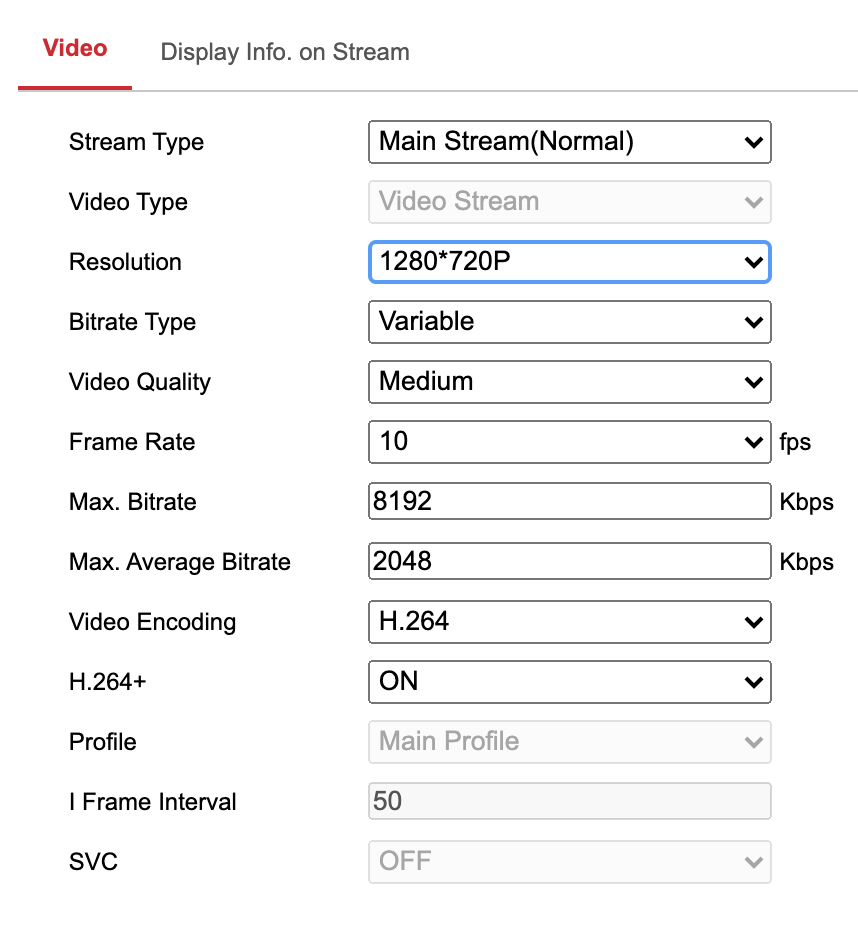Focus the Max. Average Bitrate field
Screen dimensions: 858x930
[x=569, y=562]
